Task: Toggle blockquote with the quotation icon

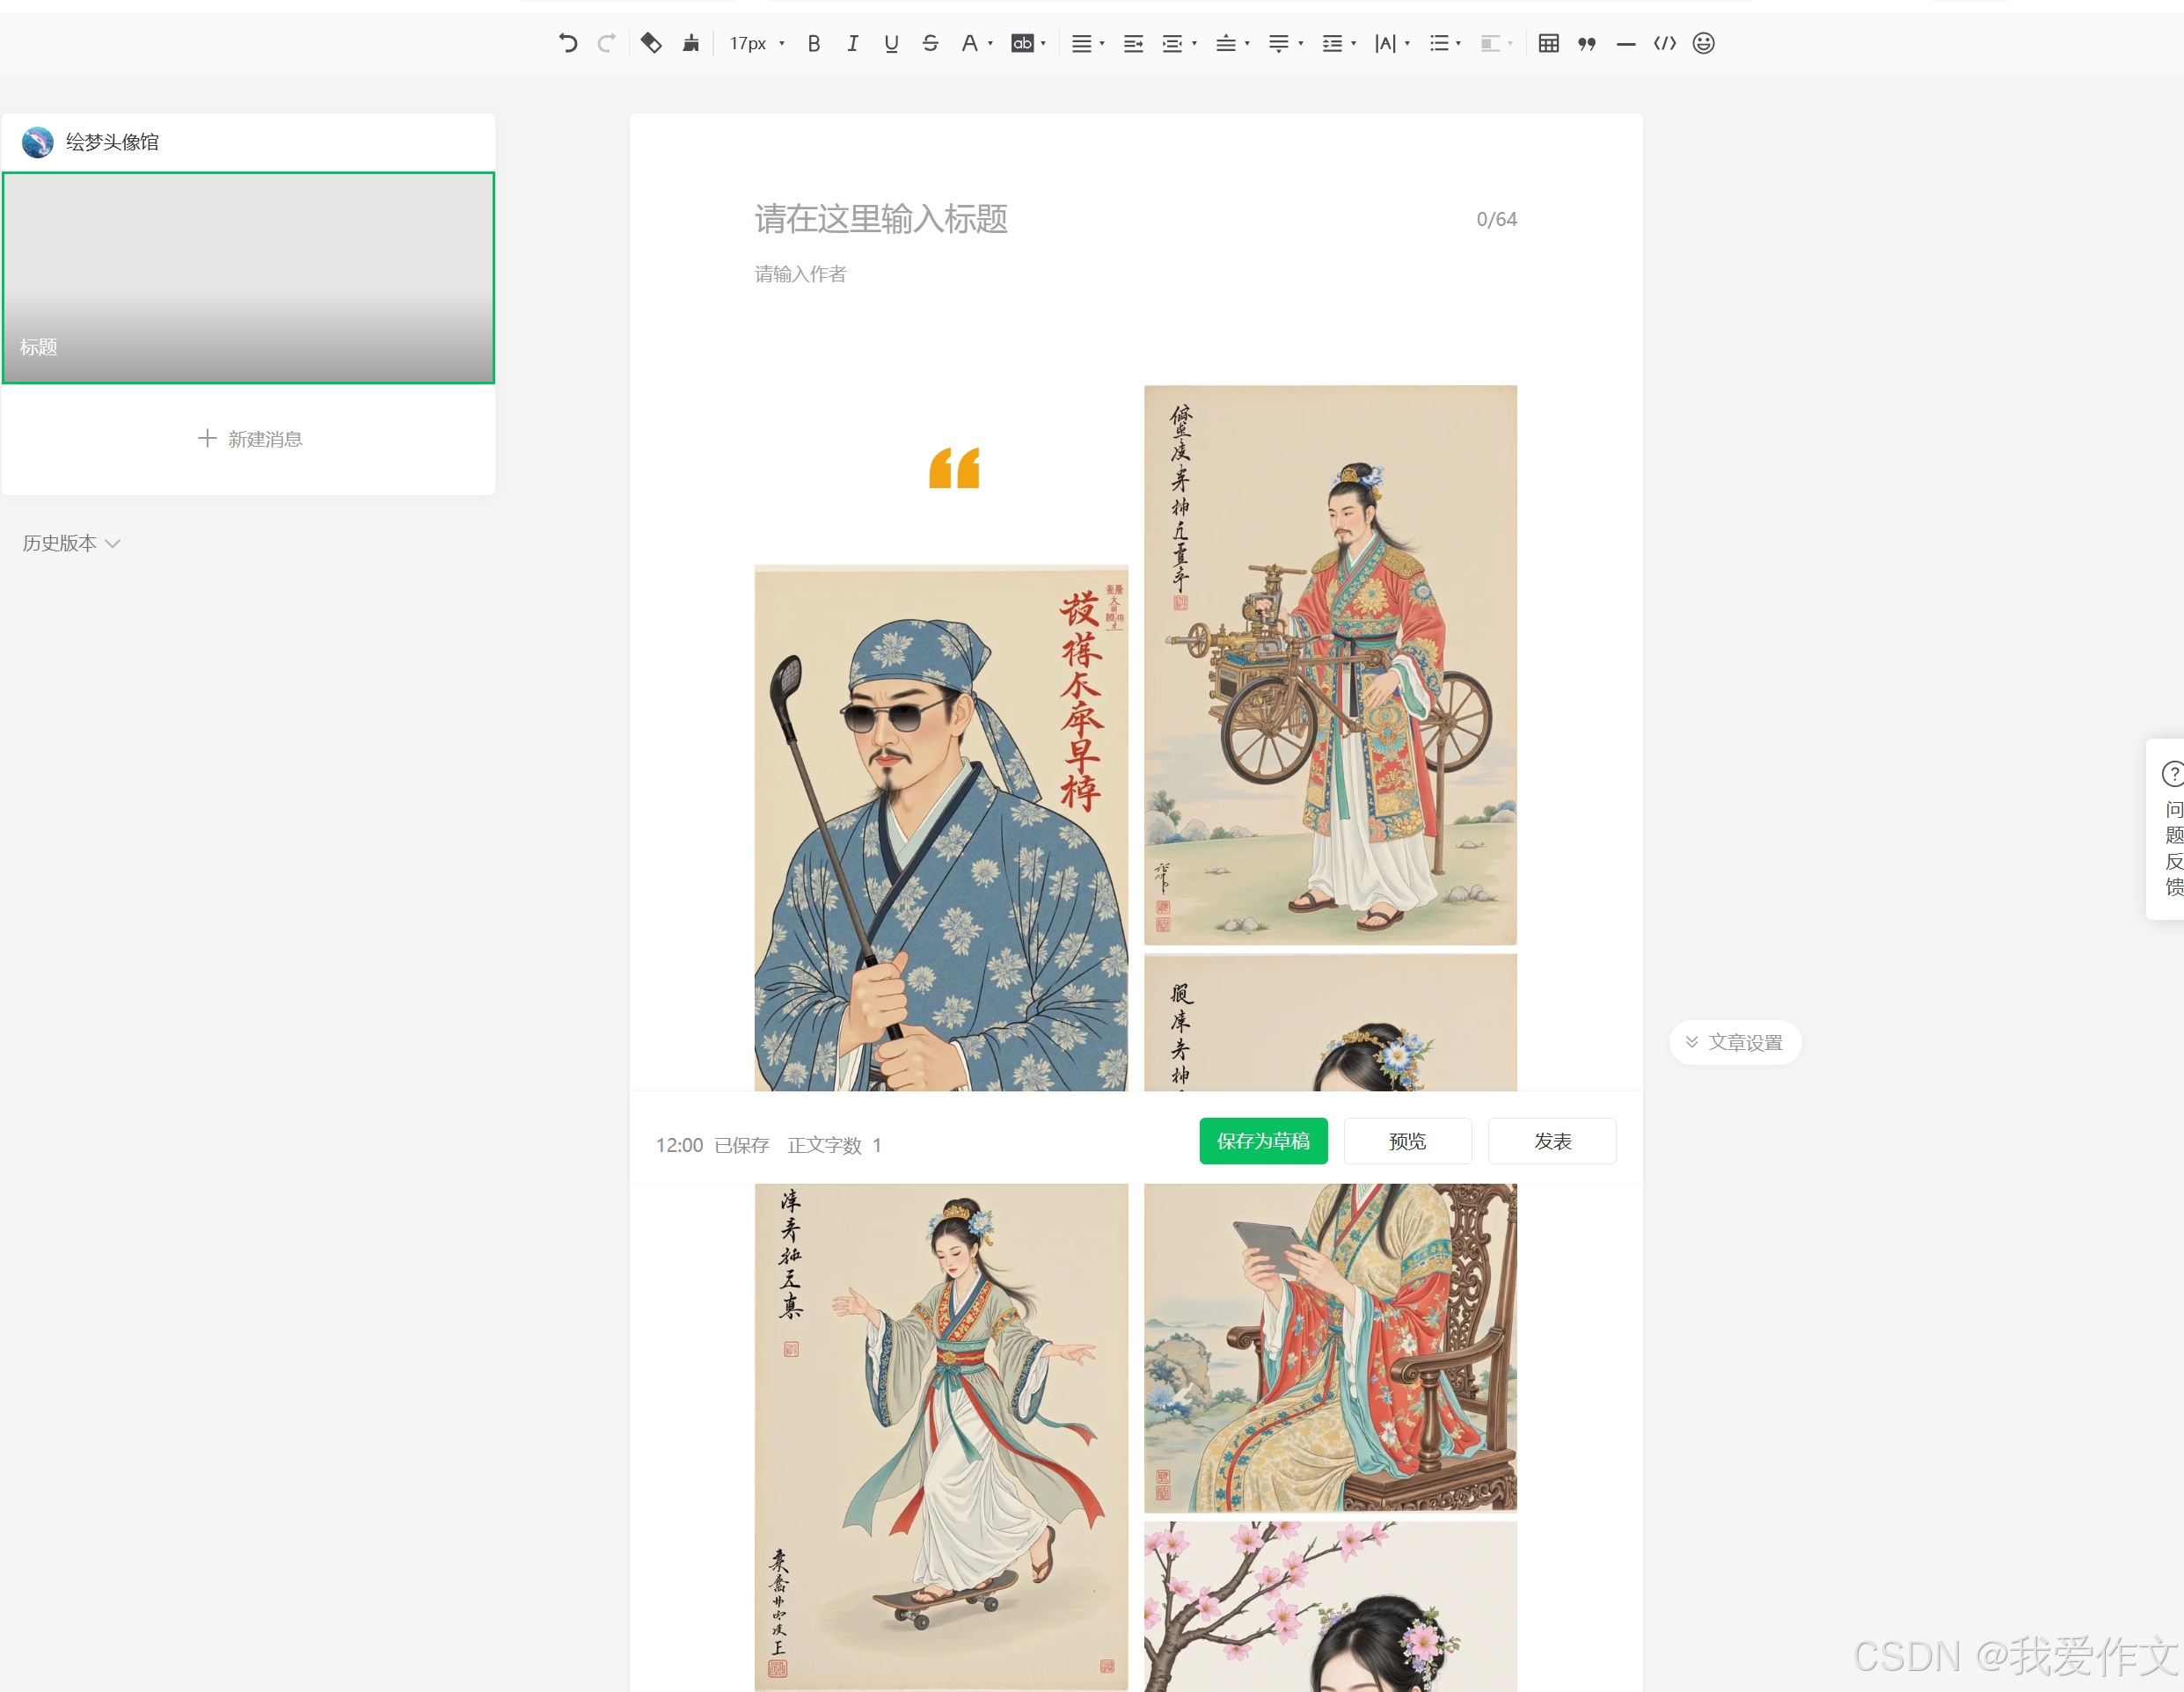Action: coord(1587,43)
